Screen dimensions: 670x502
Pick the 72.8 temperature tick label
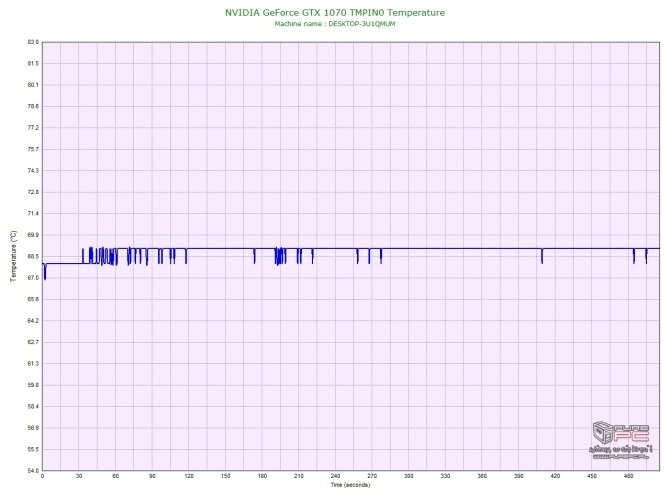33,192
